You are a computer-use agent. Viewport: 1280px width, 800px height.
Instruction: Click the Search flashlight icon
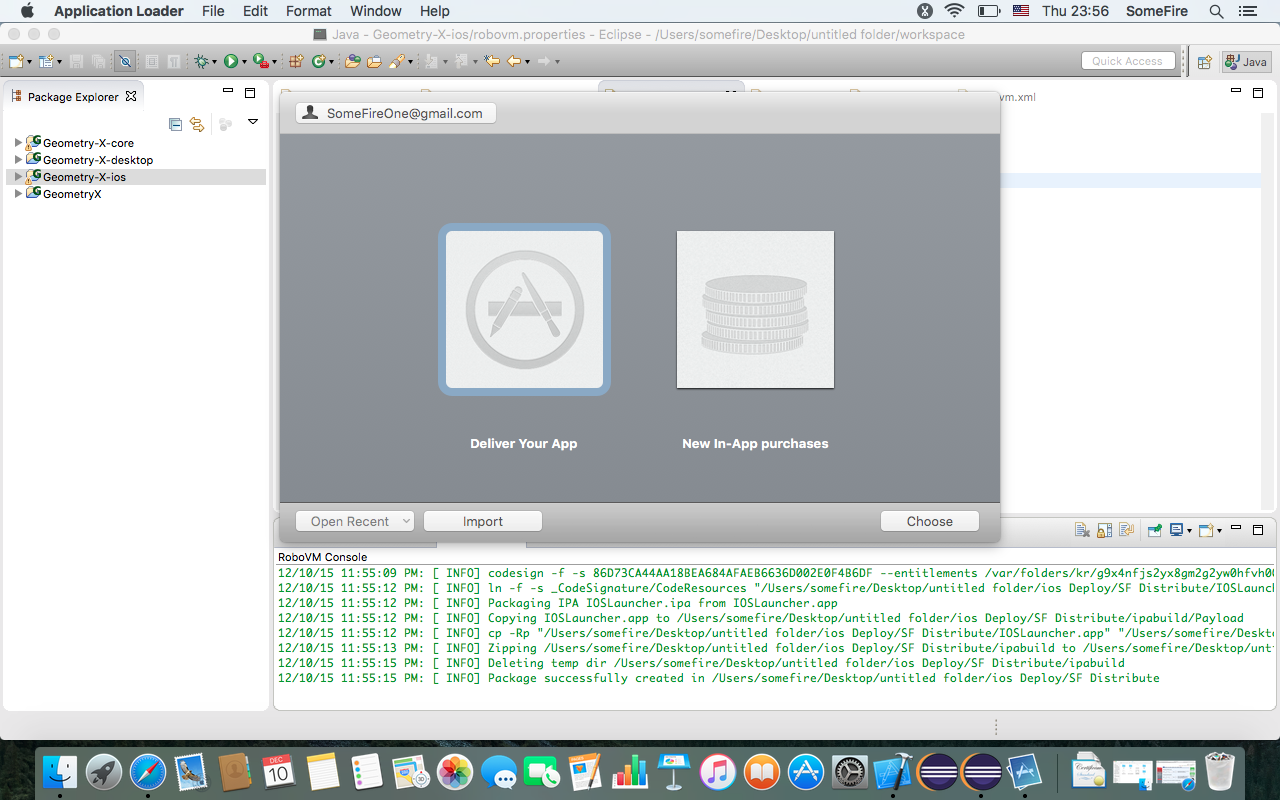pyautogui.click(x=397, y=61)
